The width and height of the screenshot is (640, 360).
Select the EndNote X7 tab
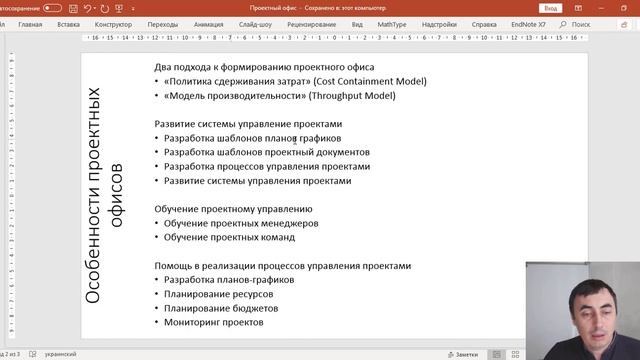tap(529, 24)
